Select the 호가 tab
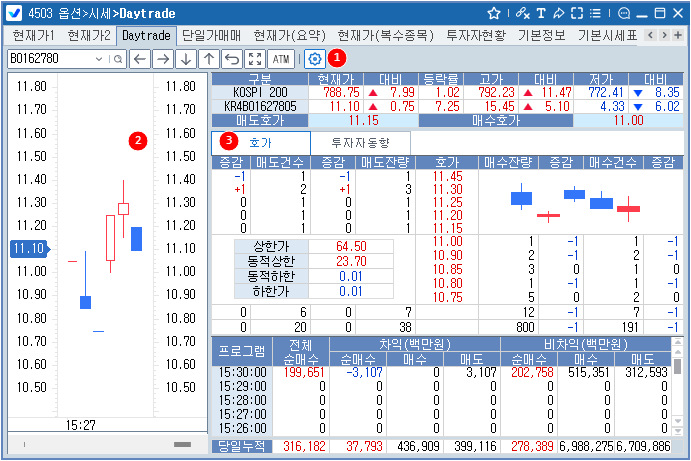The image size is (691, 461). [x=260, y=143]
